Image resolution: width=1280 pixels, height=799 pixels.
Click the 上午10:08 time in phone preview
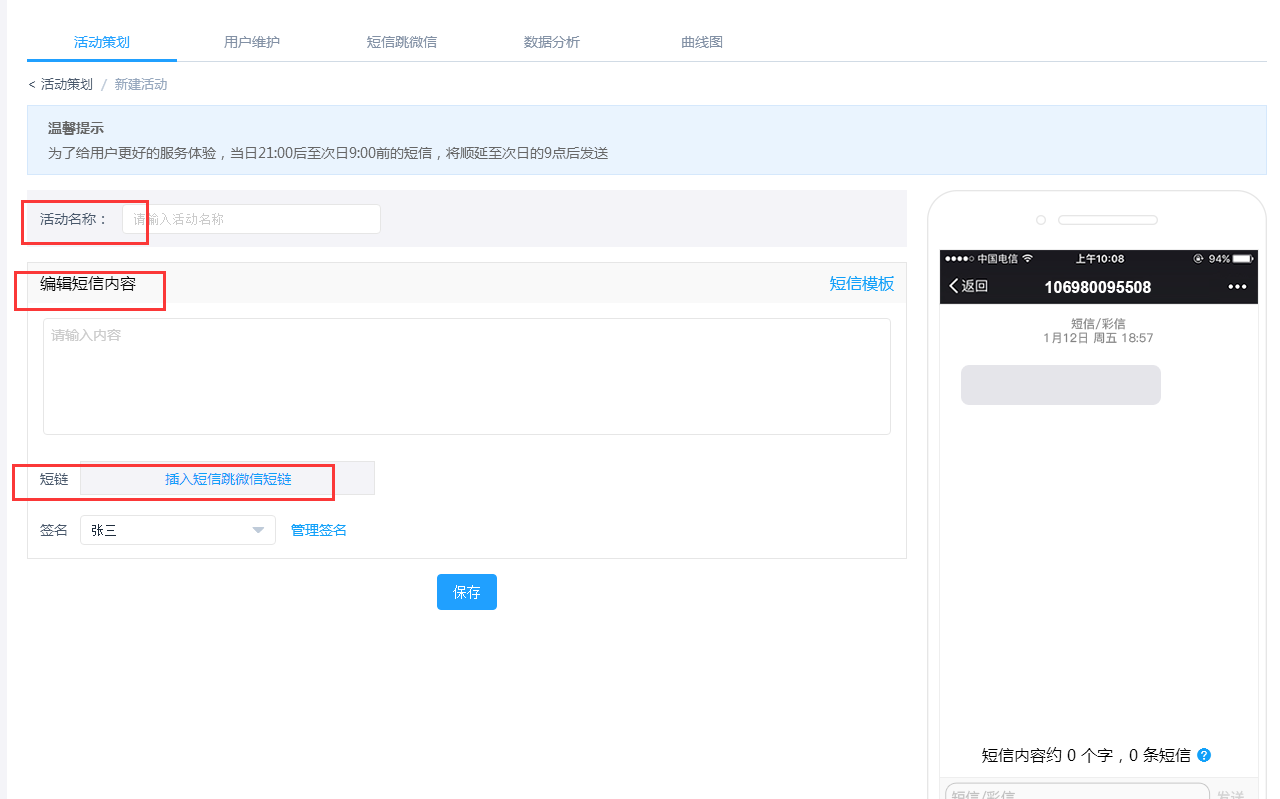pyautogui.click(x=1099, y=259)
